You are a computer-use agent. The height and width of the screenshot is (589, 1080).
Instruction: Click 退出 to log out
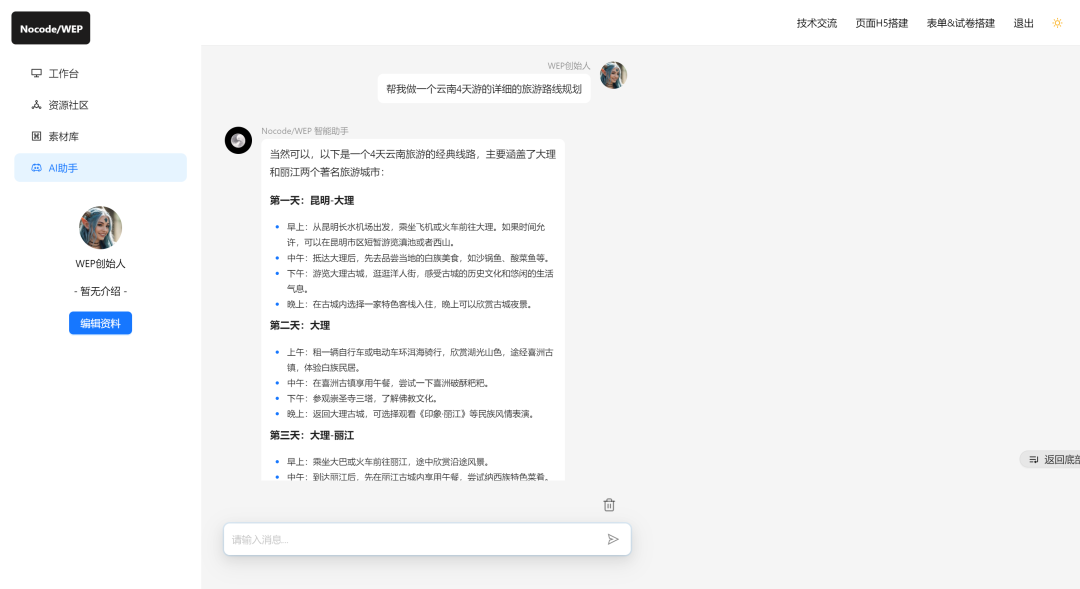tap(1023, 23)
